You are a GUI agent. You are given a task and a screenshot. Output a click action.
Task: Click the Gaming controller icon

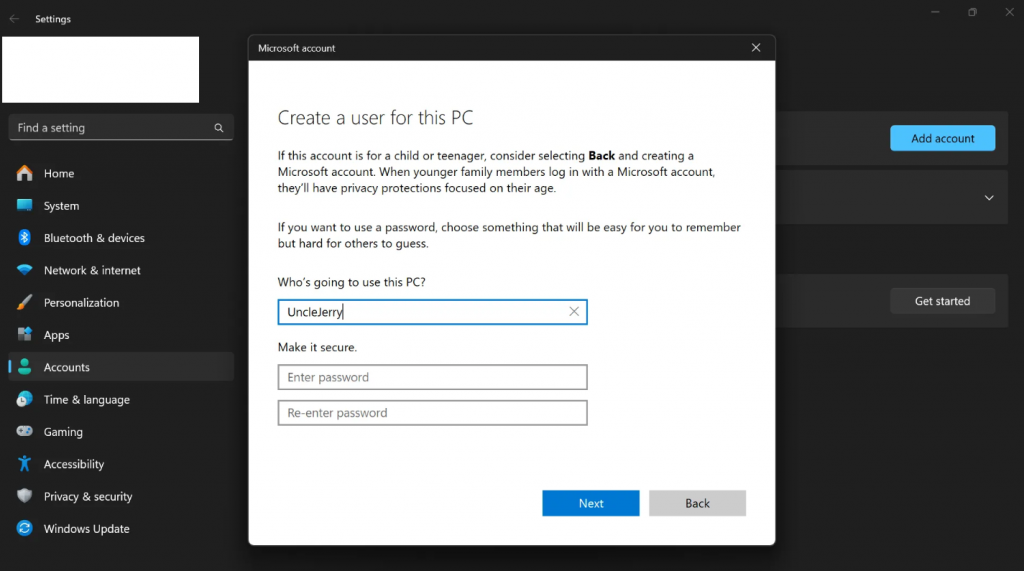(x=25, y=431)
